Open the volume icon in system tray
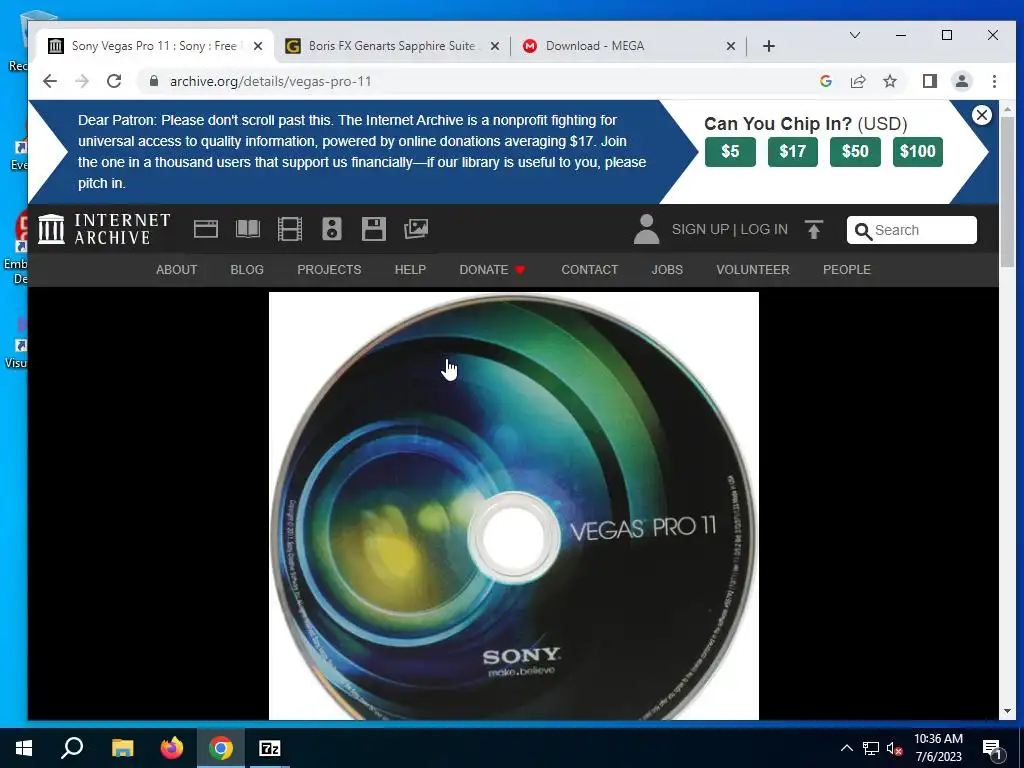 [894, 748]
